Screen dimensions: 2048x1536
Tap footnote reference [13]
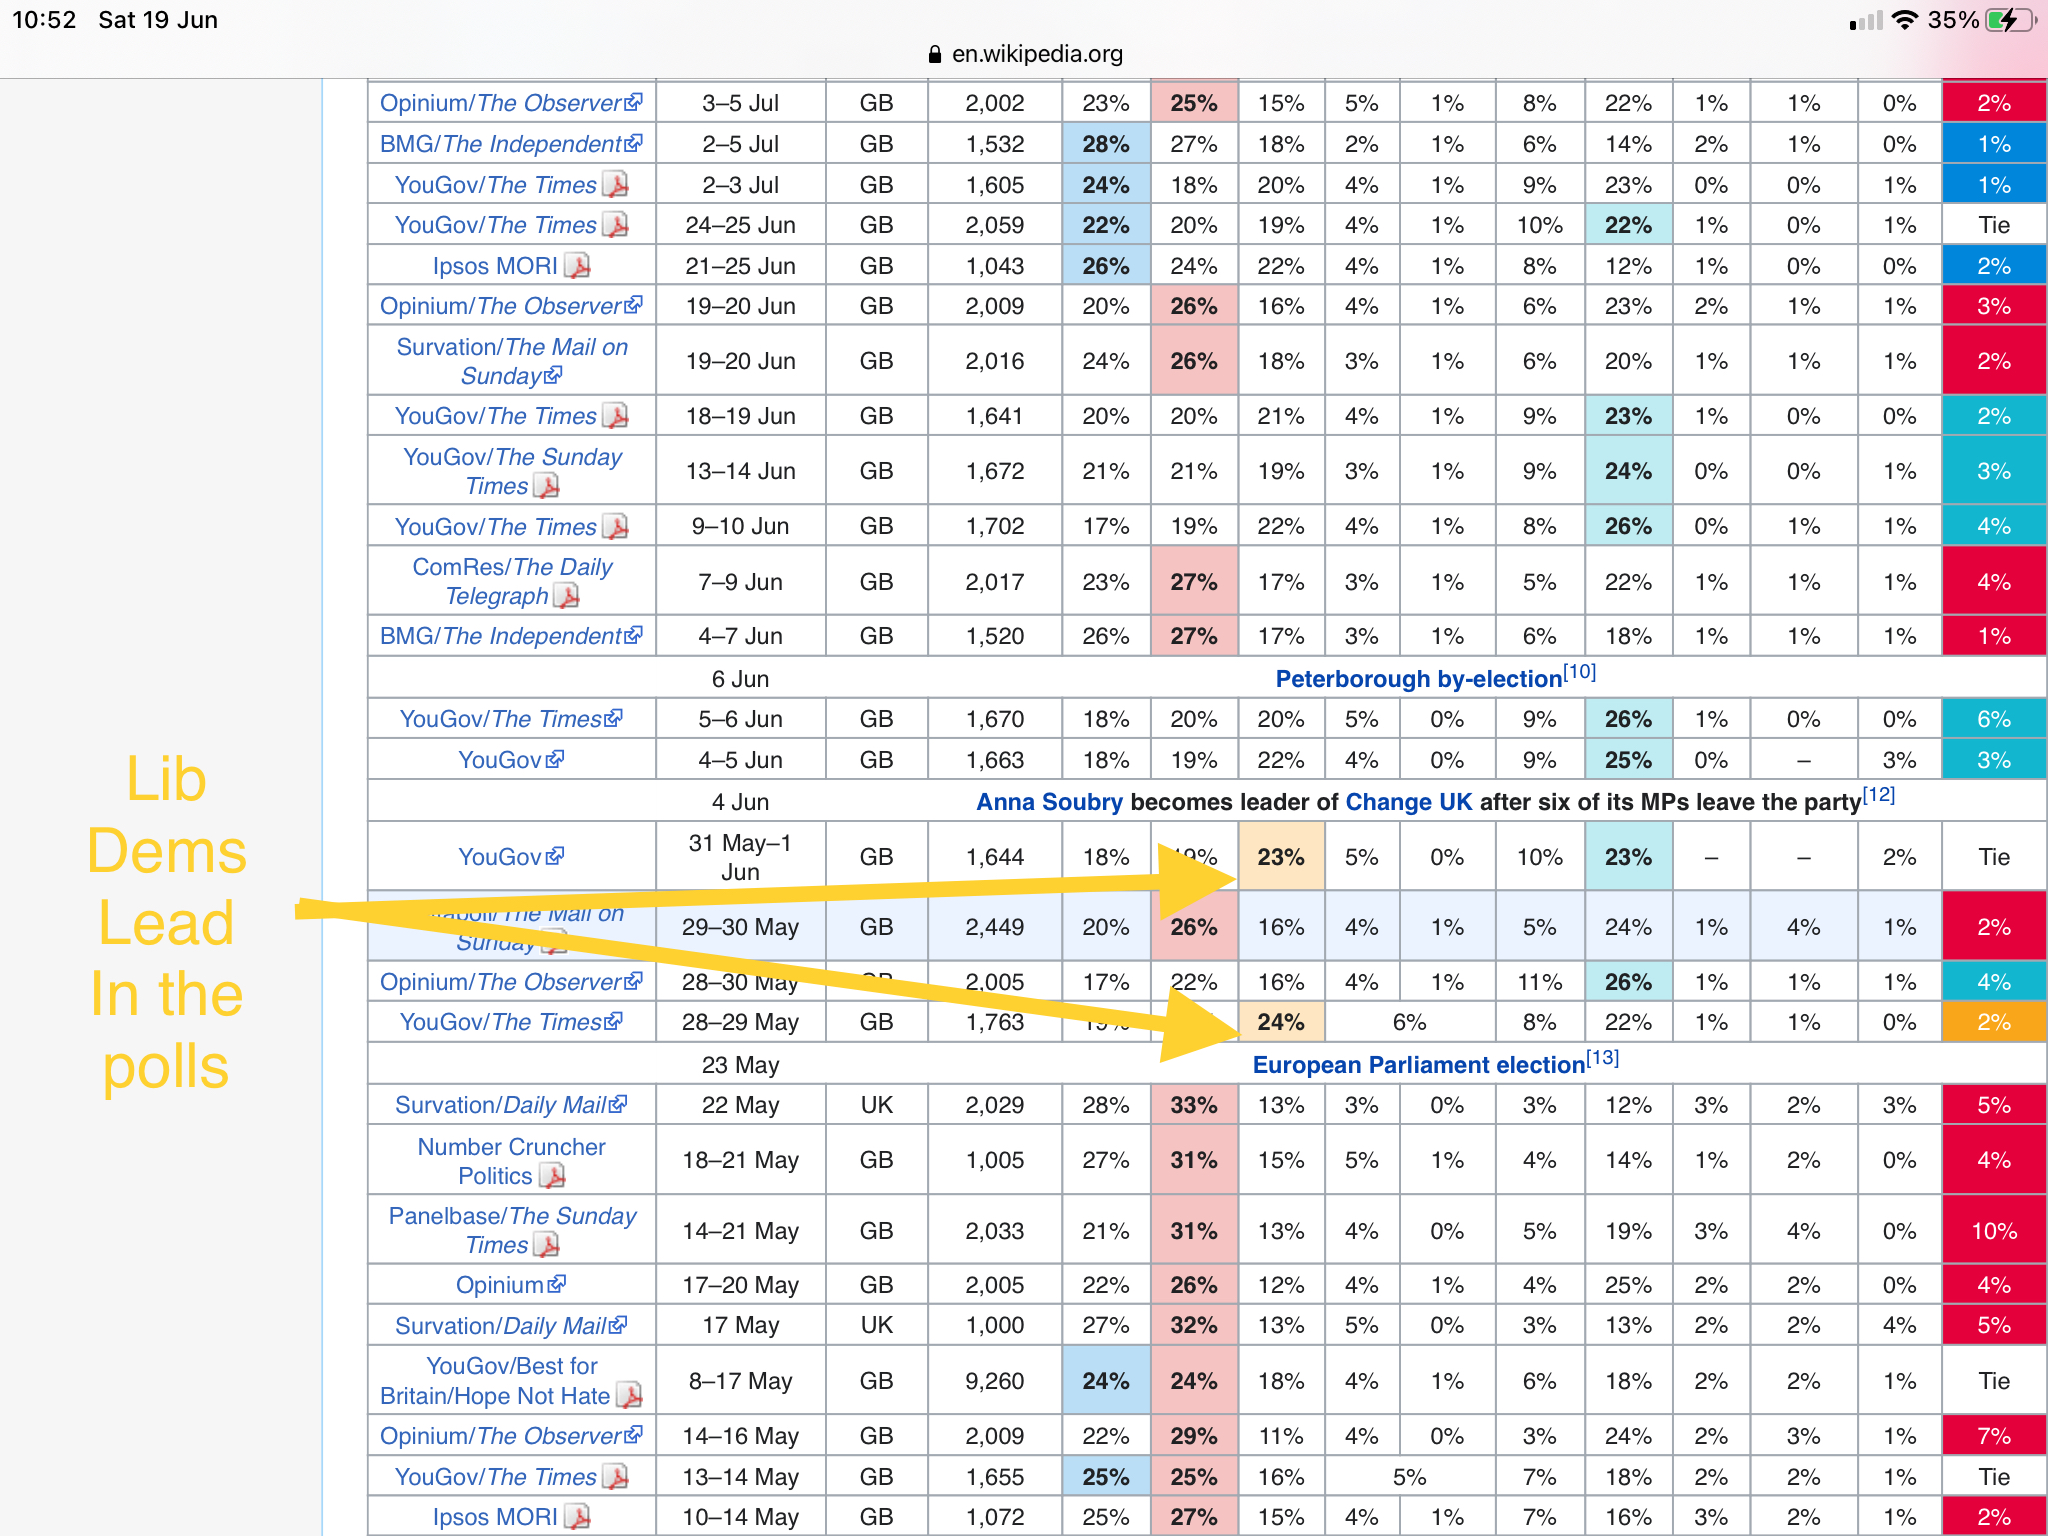point(1603,1058)
